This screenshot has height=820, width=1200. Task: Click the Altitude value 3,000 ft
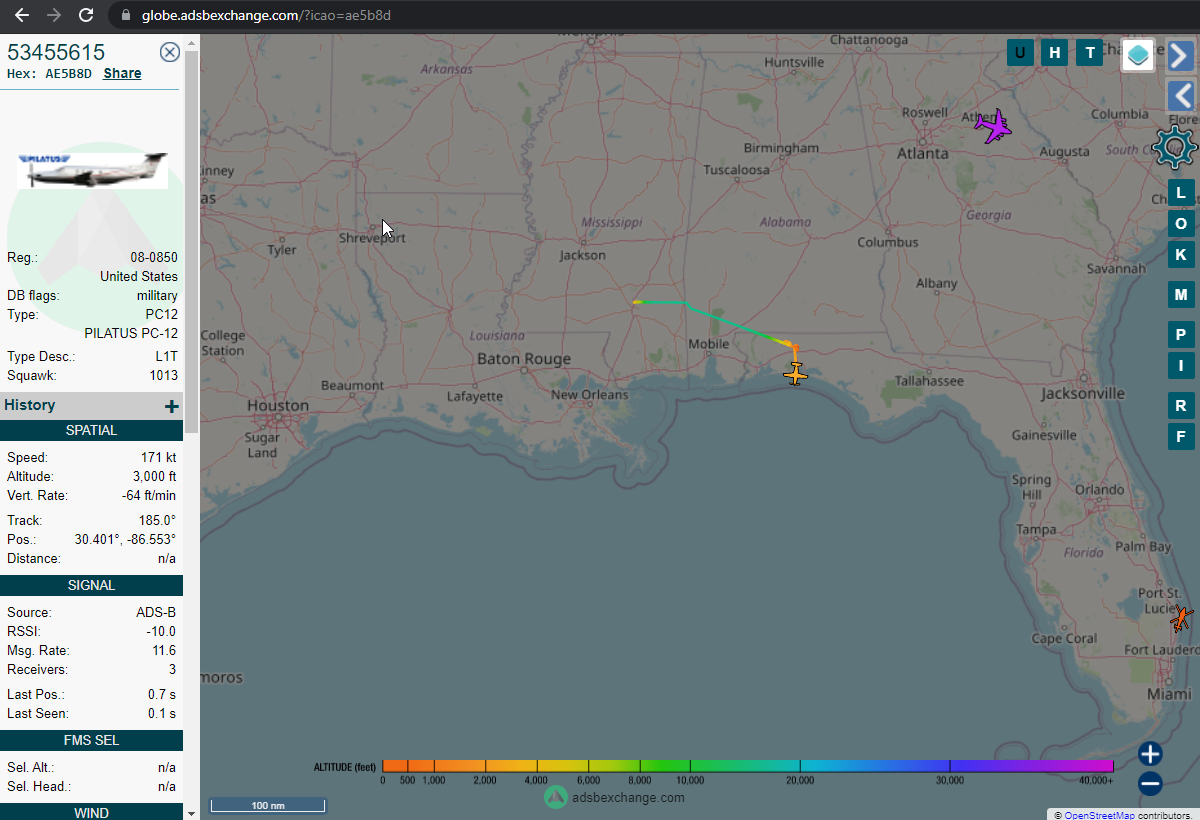click(x=154, y=477)
